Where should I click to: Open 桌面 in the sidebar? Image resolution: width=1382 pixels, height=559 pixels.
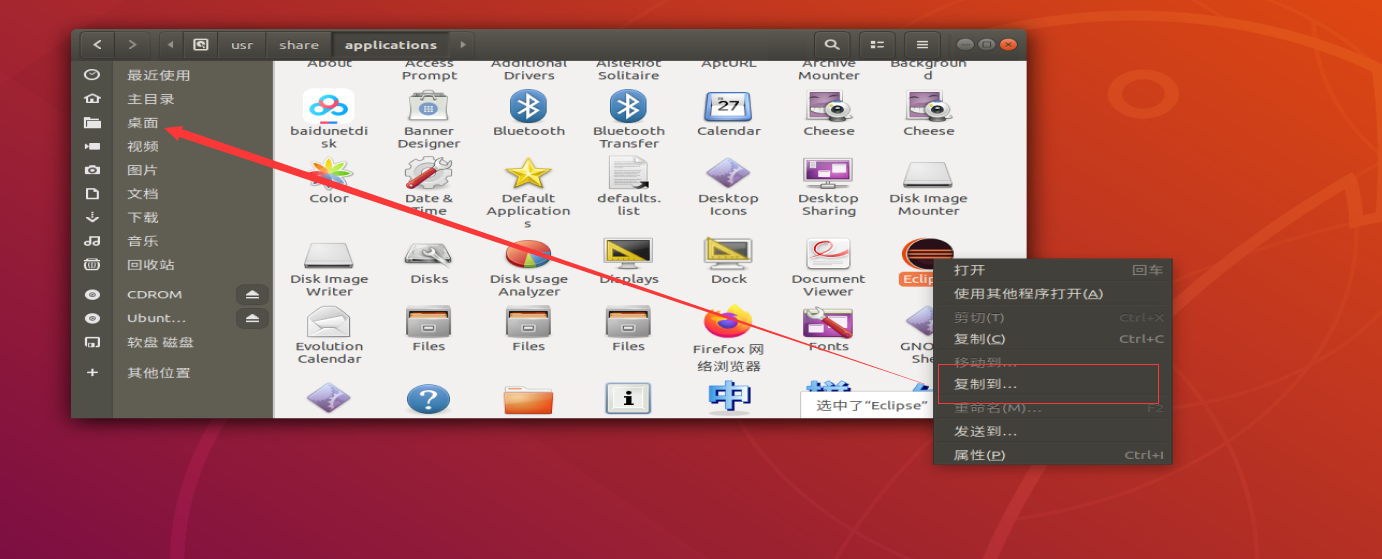[143, 123]
